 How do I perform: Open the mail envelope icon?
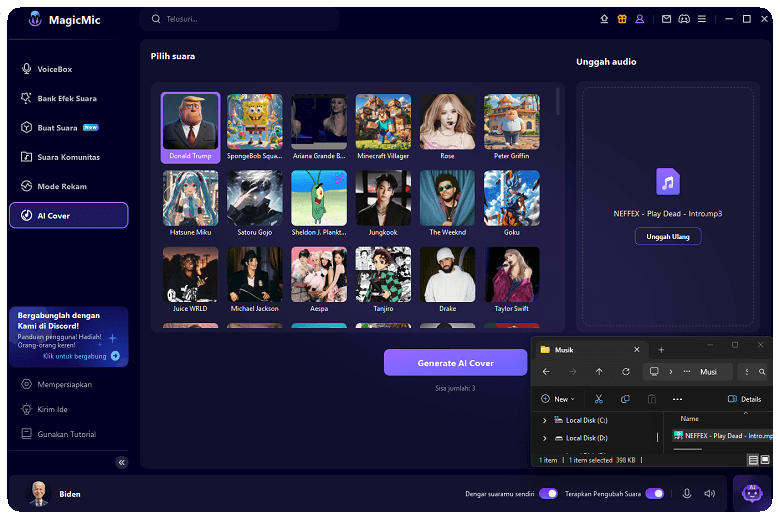click(x=666, y=19)
